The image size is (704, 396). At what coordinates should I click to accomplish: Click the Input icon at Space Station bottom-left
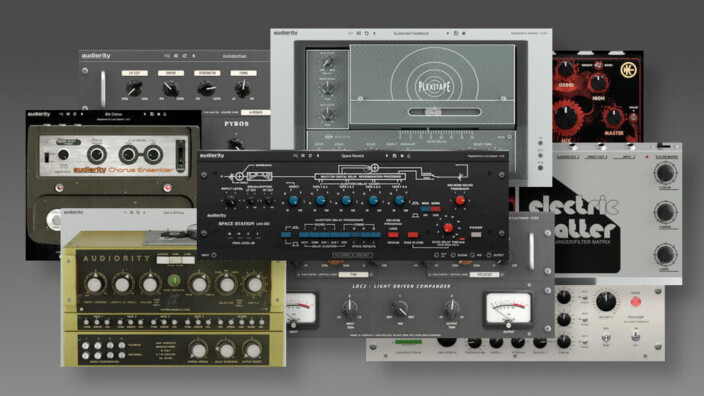tap(214, 255)
